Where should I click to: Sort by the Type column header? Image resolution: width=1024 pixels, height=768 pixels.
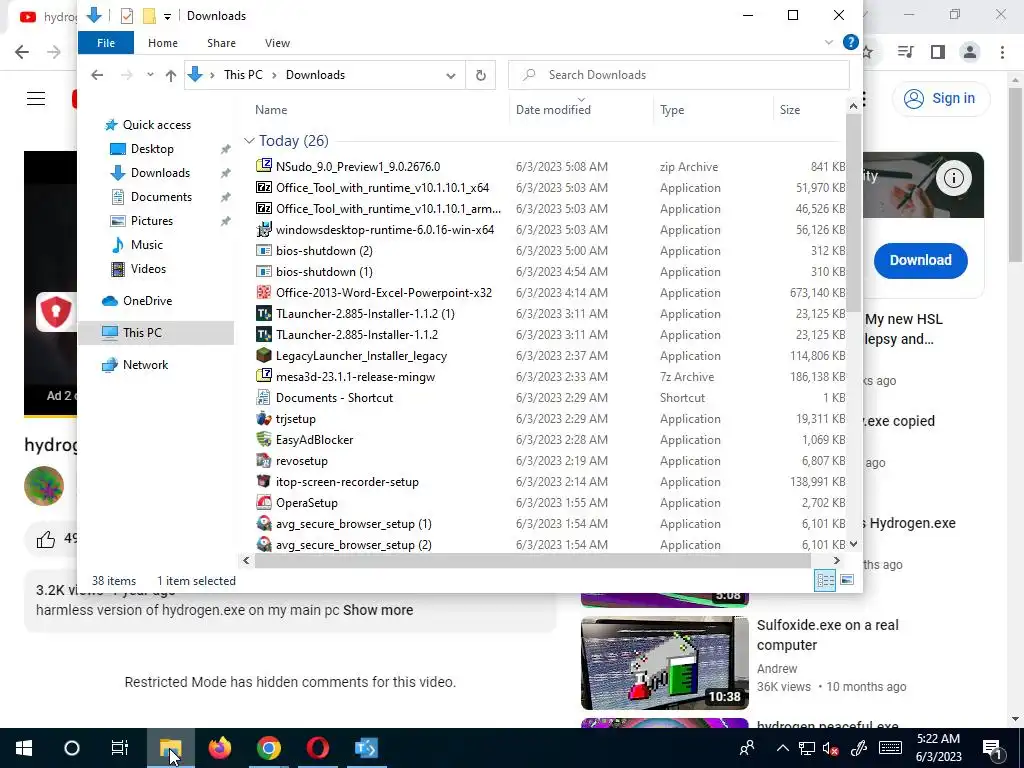pos(672,110)
